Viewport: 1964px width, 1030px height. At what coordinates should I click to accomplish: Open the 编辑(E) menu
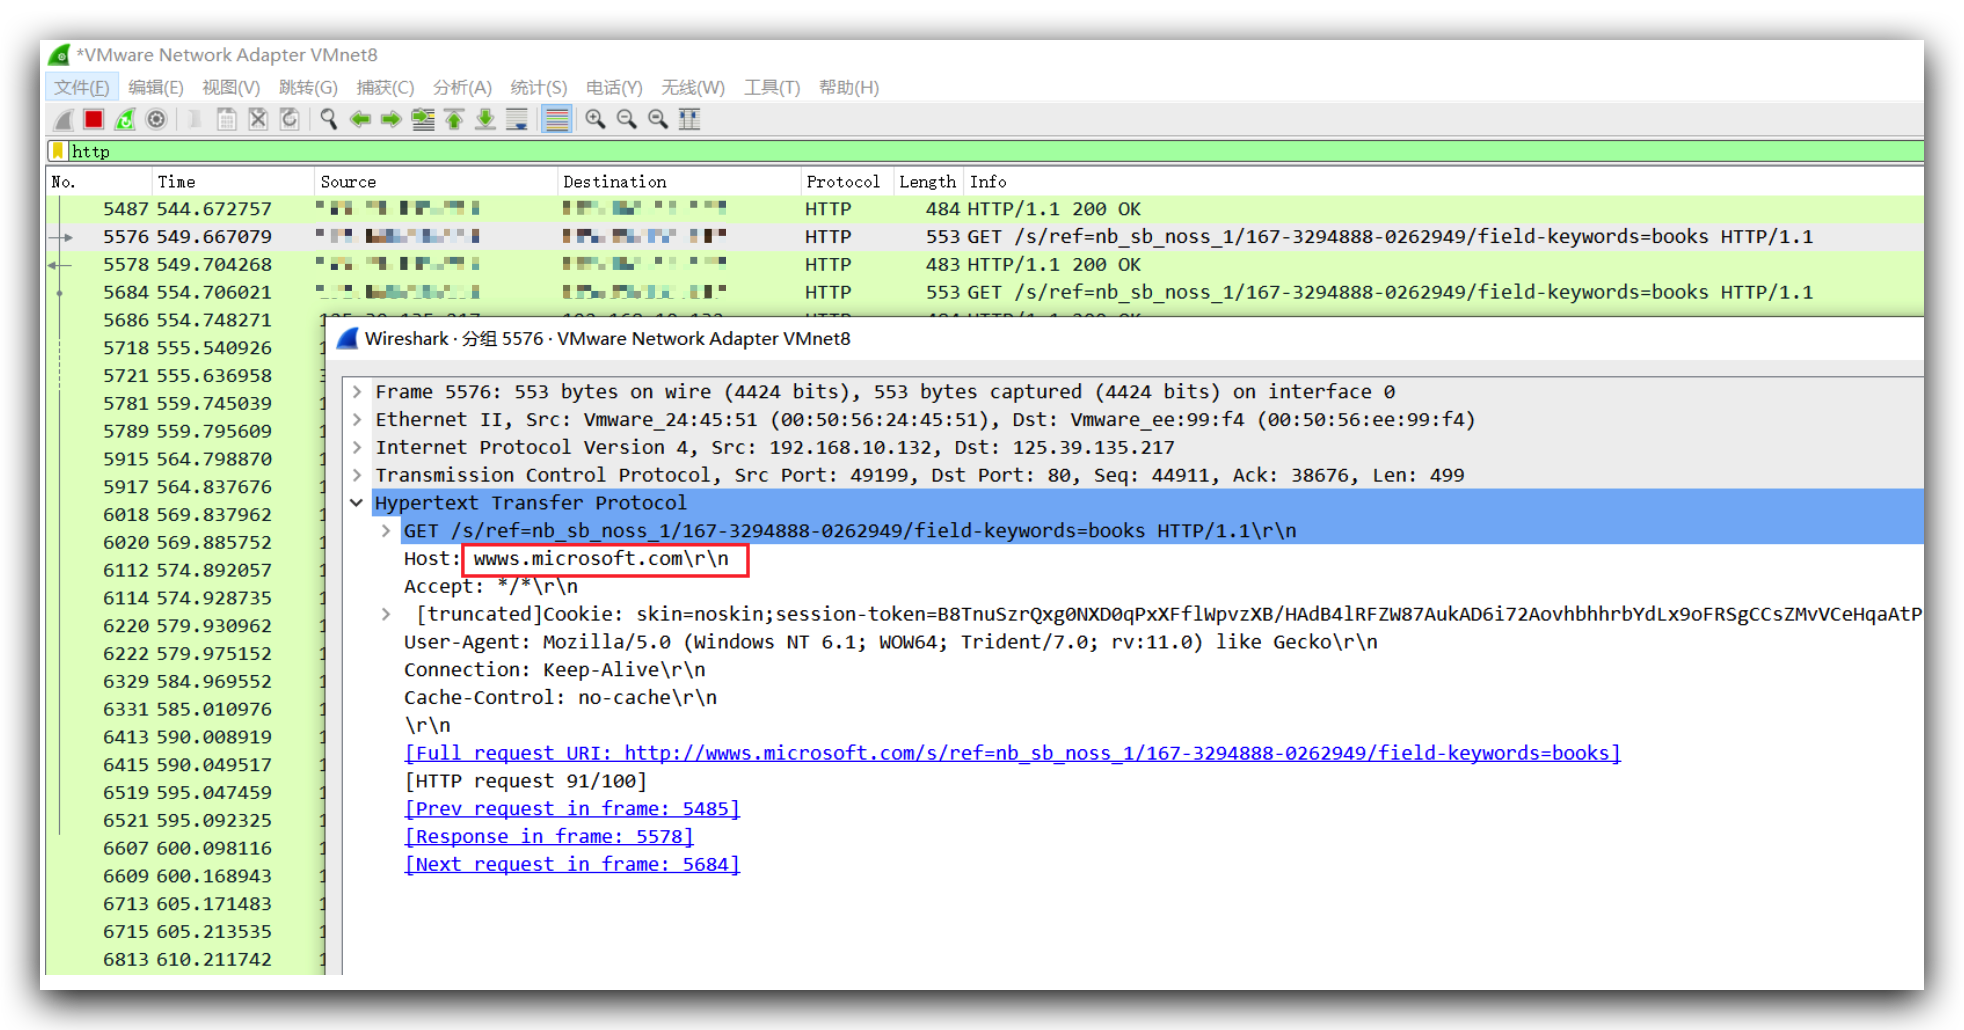(x=156, y=88)
